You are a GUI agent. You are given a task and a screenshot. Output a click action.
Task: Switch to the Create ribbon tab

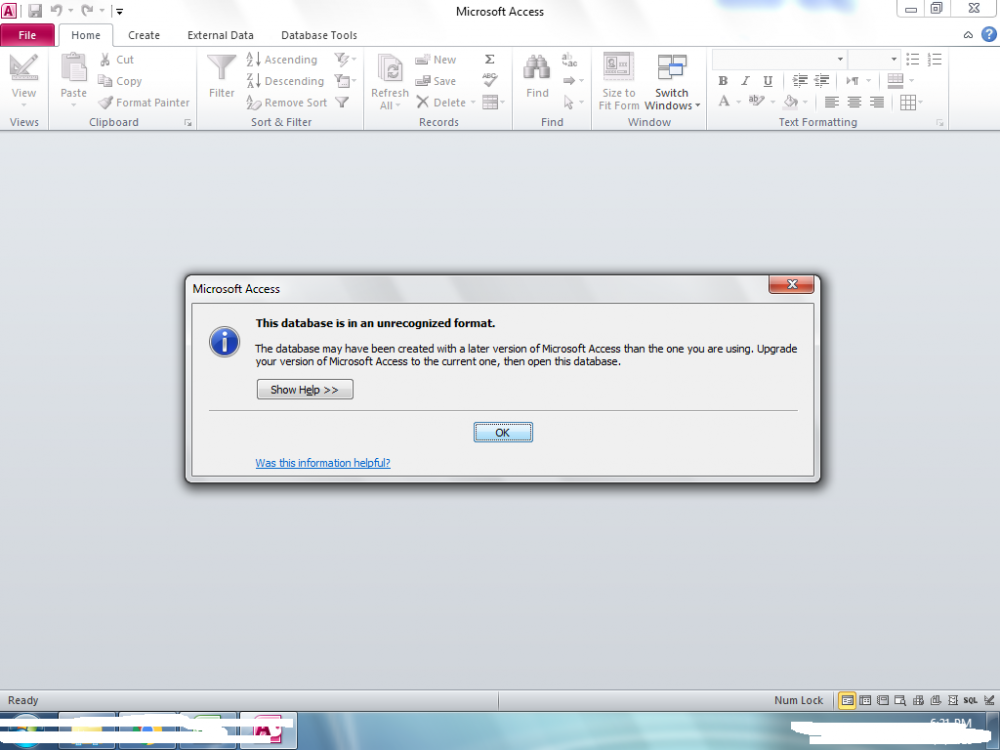pyautogui.click(x=143, y=35)
